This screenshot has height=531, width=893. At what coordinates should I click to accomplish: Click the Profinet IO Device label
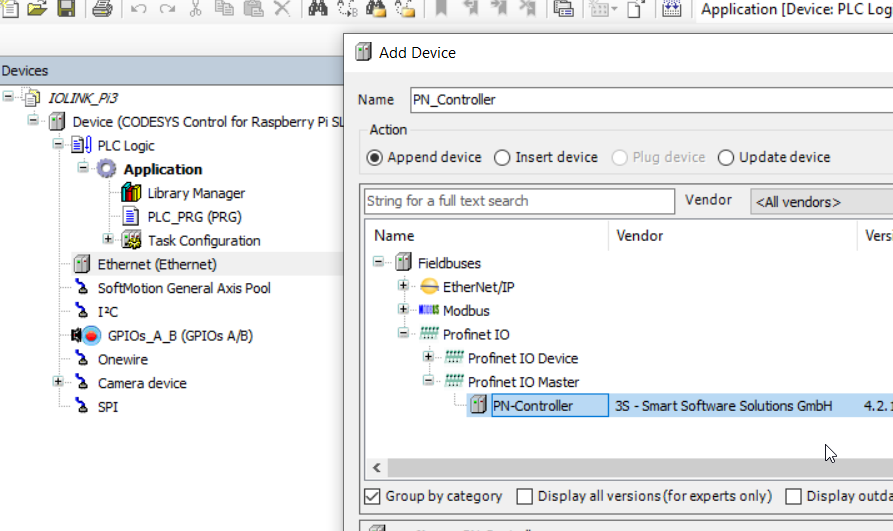pos(523,358)
